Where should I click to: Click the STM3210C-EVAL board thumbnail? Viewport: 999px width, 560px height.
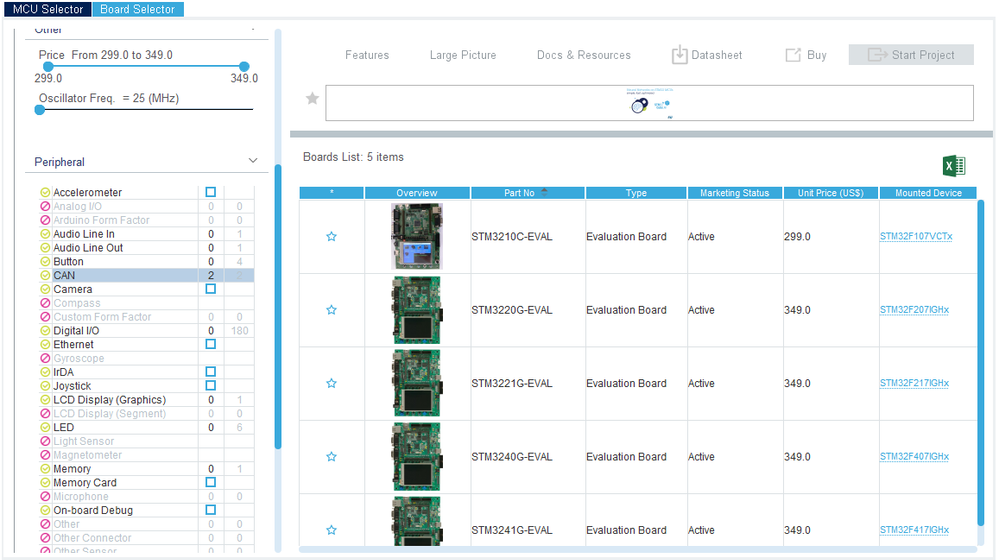coord(417,236)
